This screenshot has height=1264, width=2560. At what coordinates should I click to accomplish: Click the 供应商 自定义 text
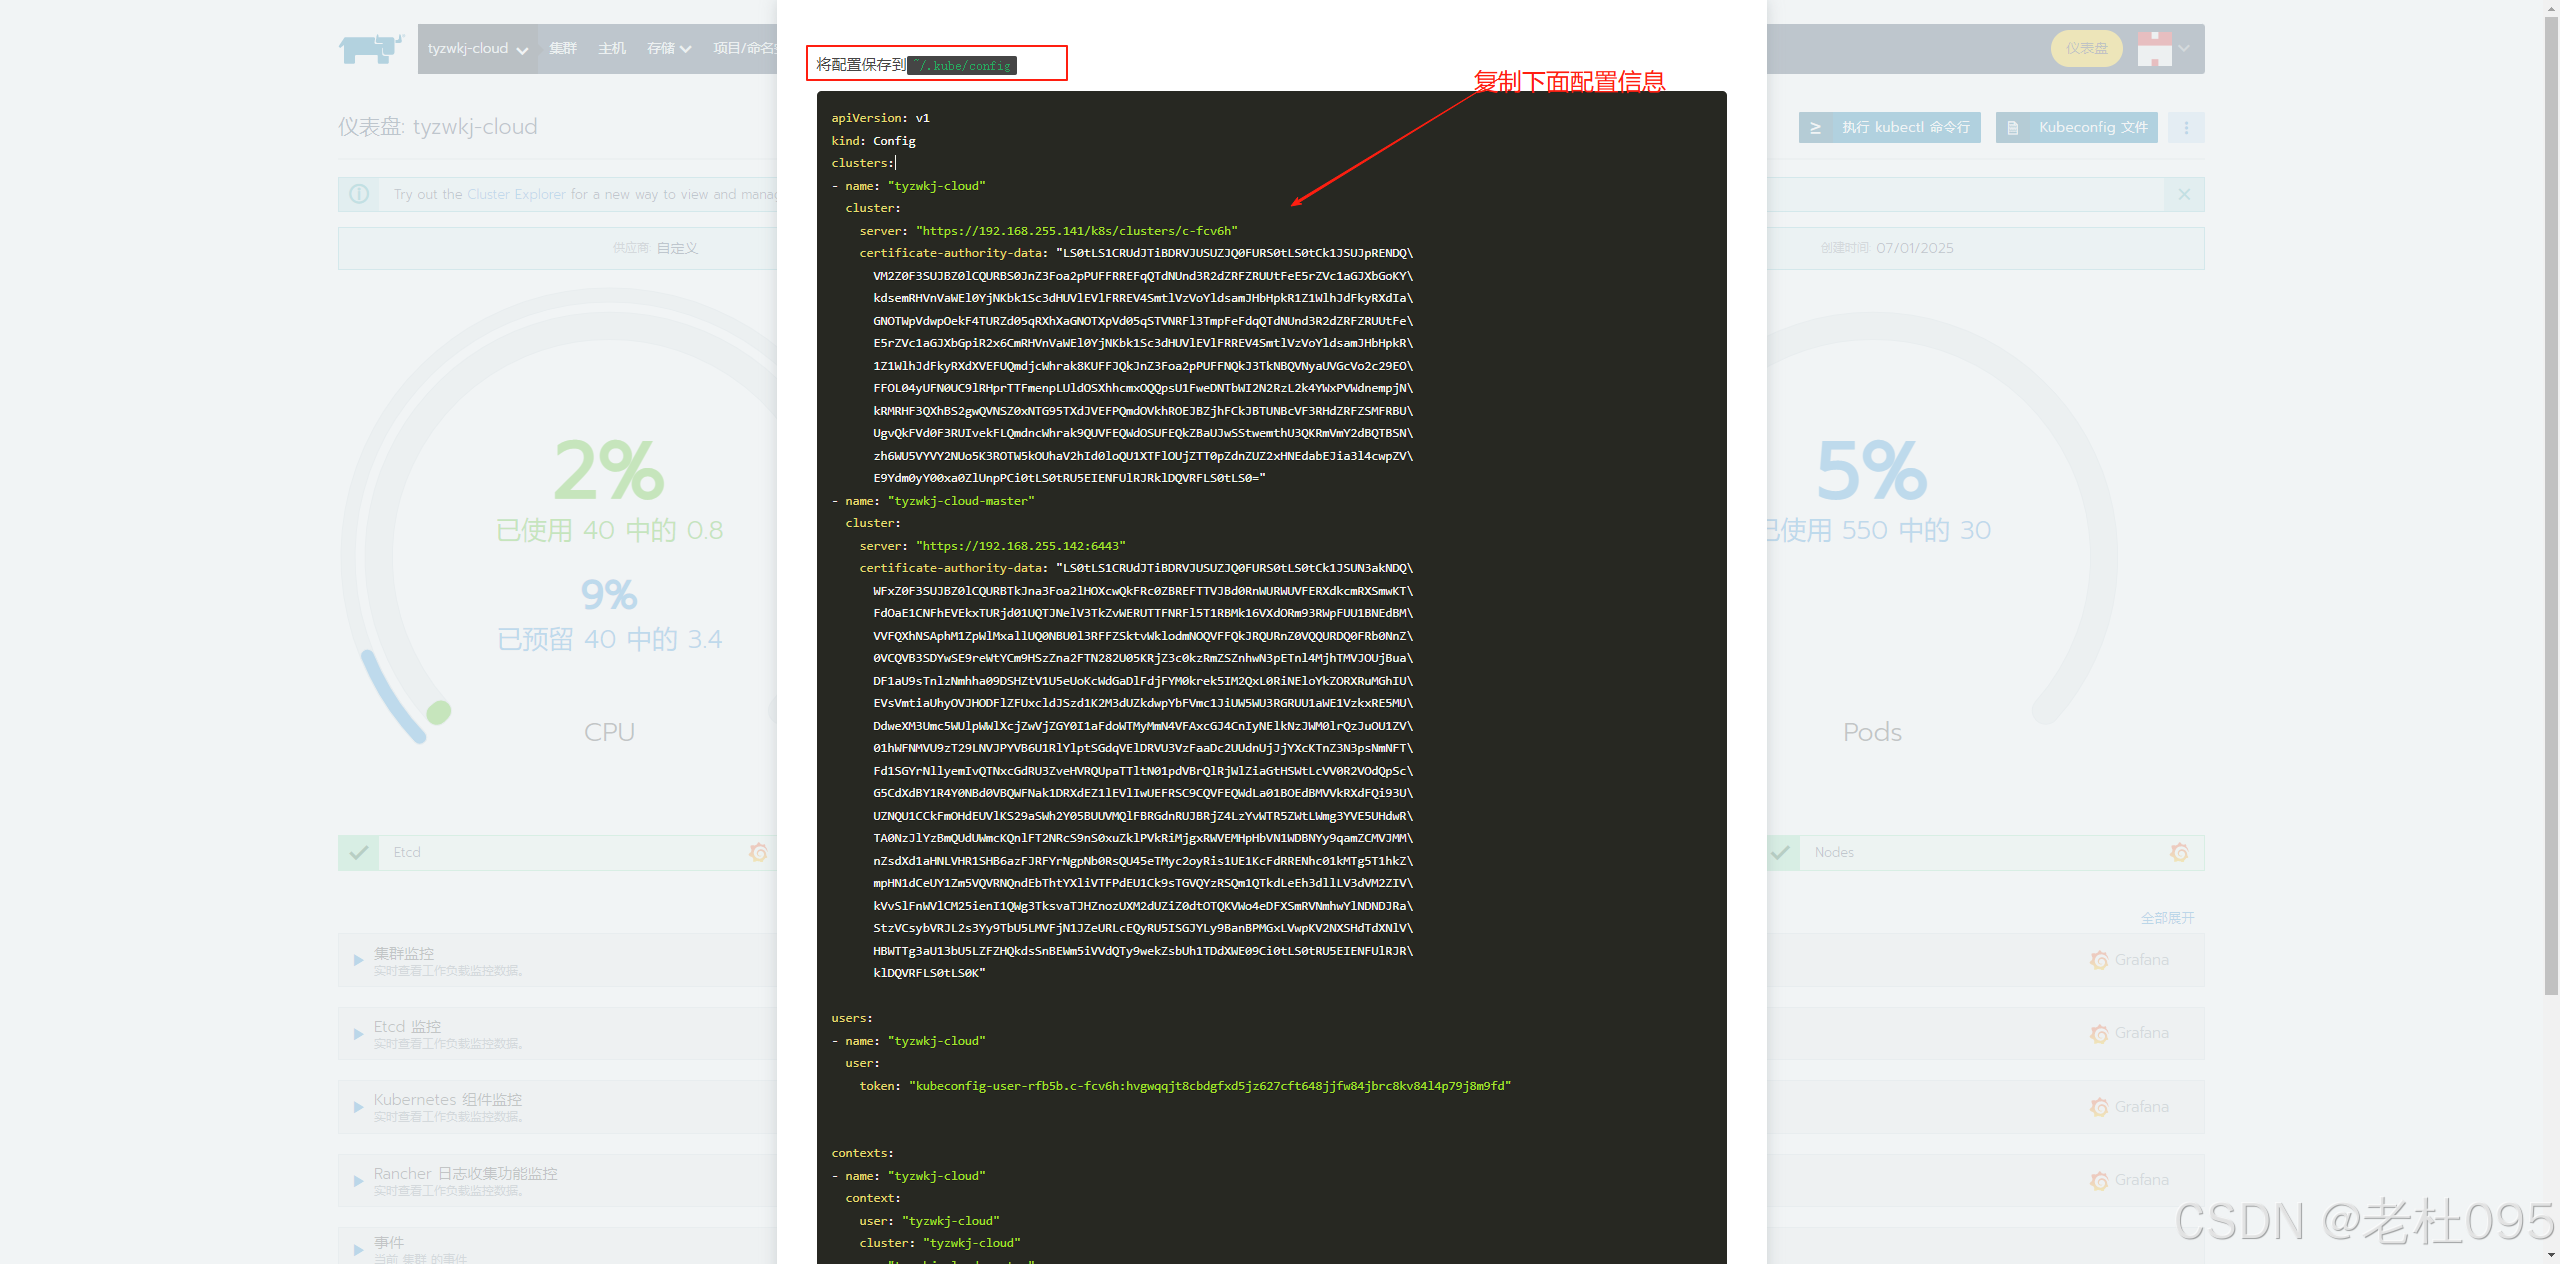655,248
